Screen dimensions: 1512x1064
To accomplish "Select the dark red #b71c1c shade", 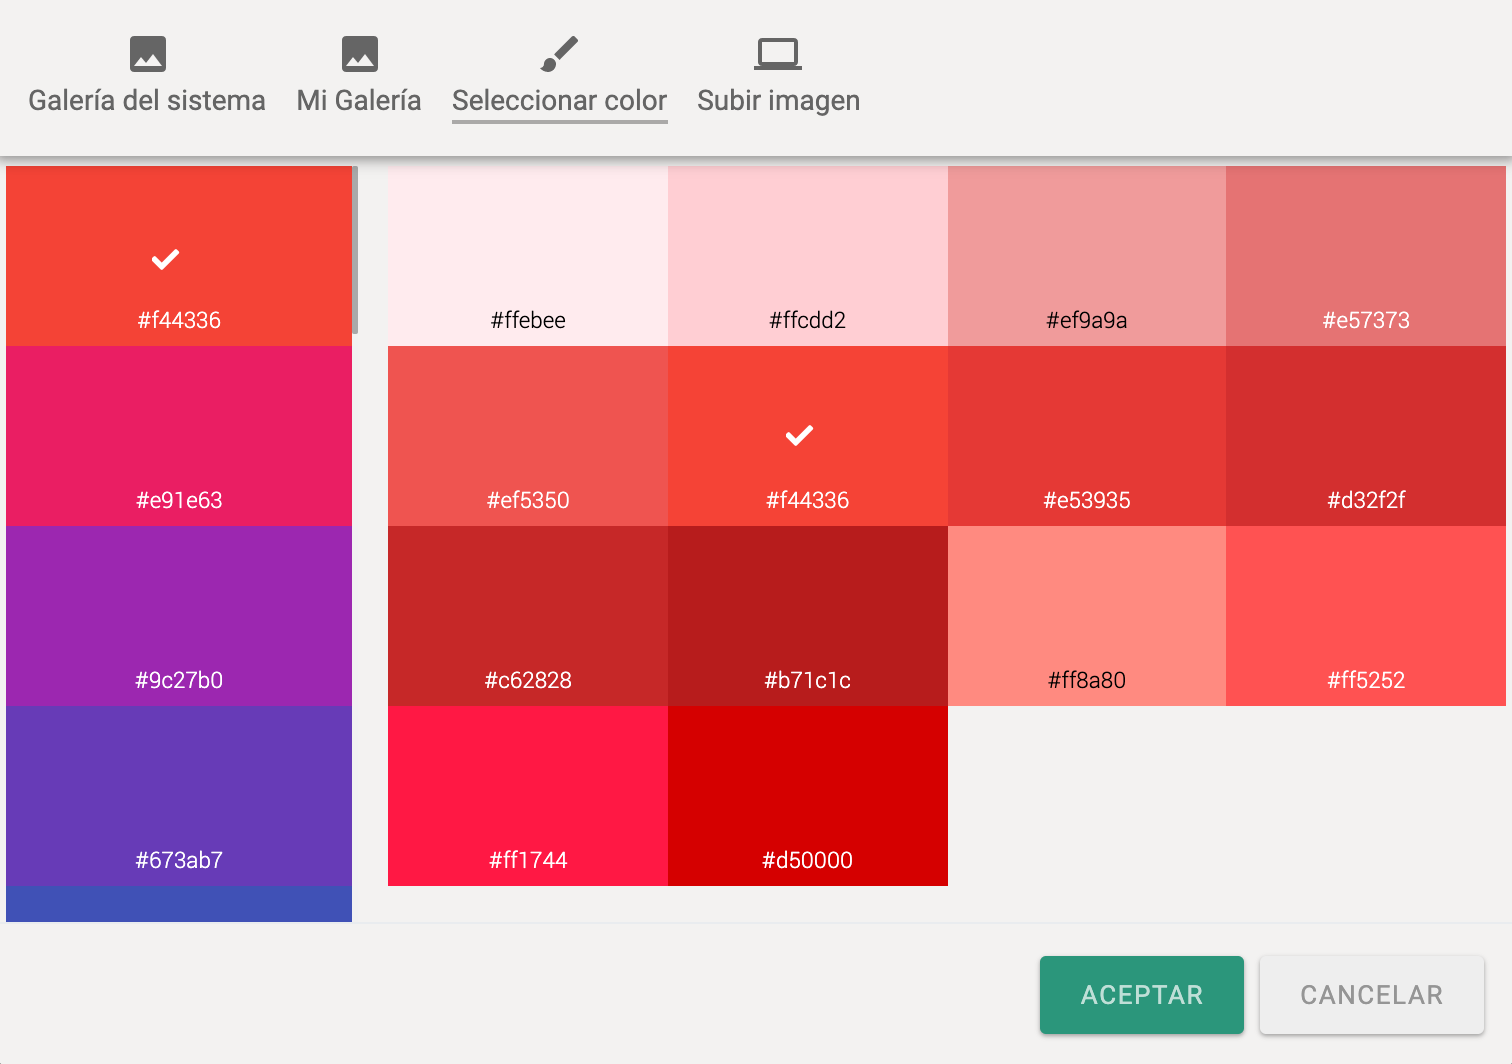I will [x=808, y=616].
